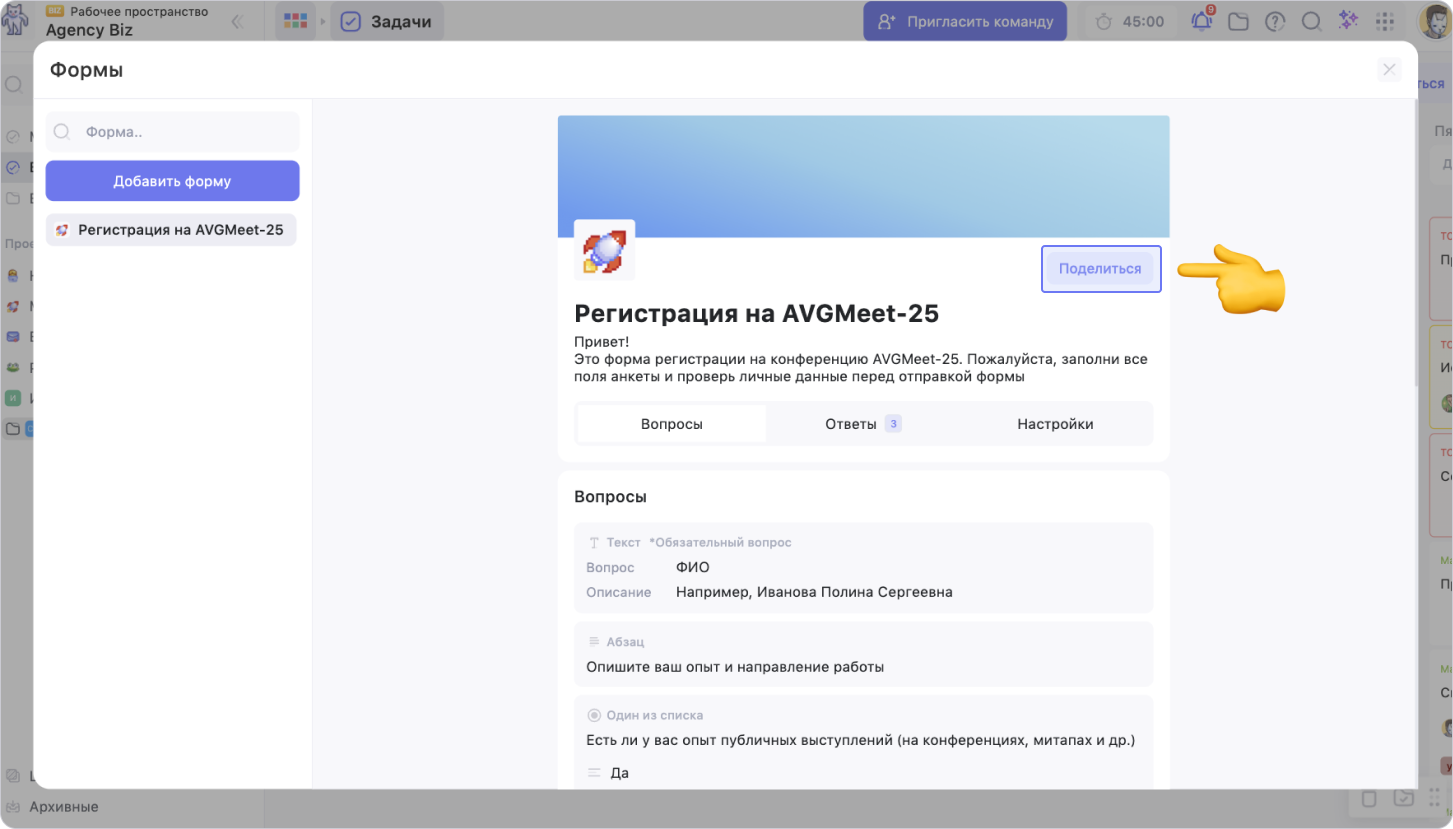Viewport: 1453px width, 829px height.
Task: Click Добавить форму button
Action: [x=172, y=181]
